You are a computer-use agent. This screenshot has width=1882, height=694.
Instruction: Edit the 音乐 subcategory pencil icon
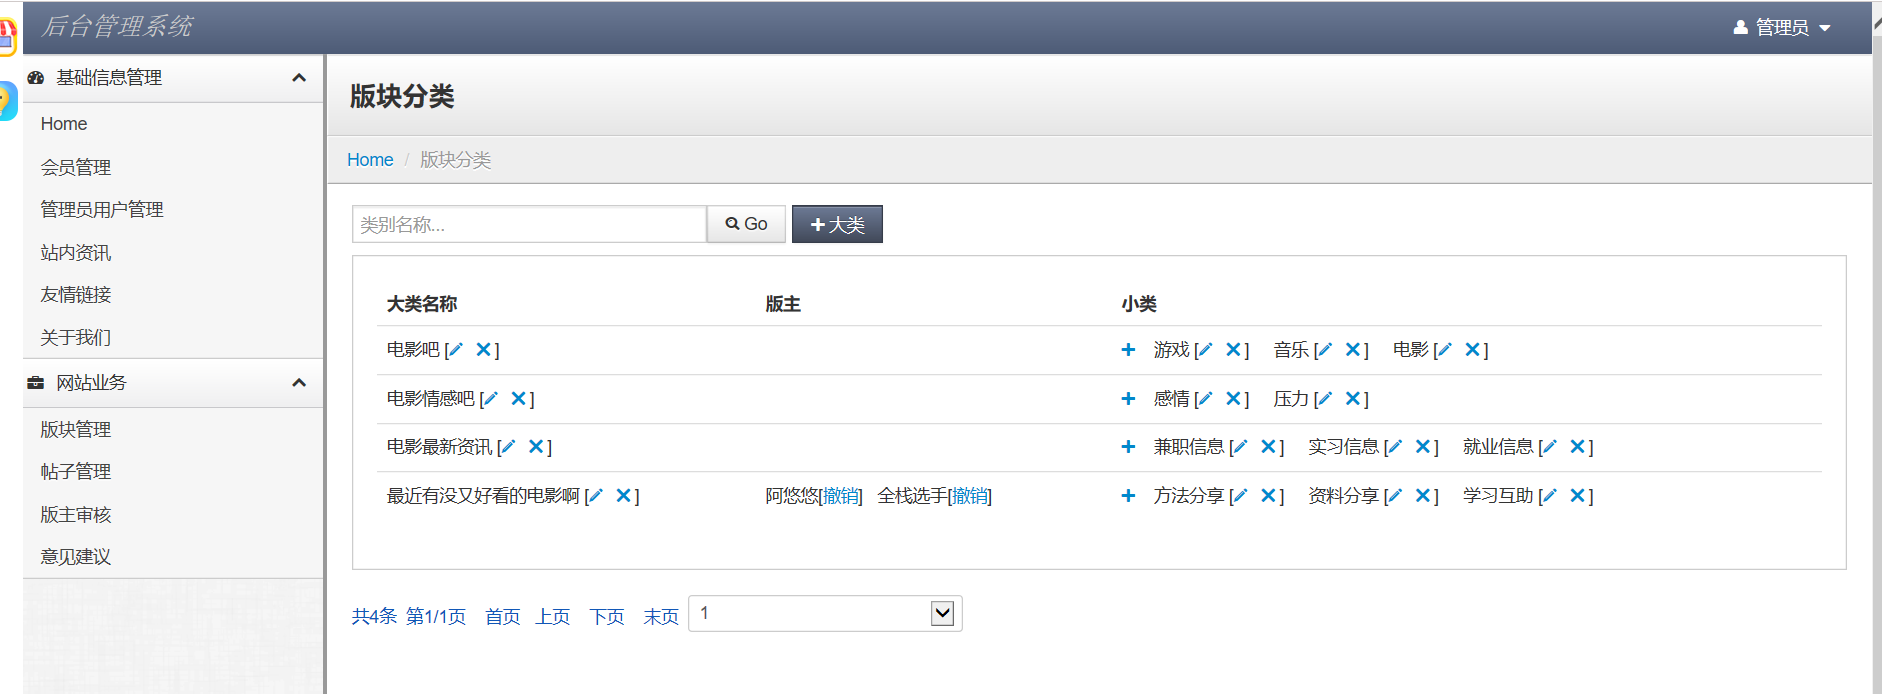click(1324, 350)
